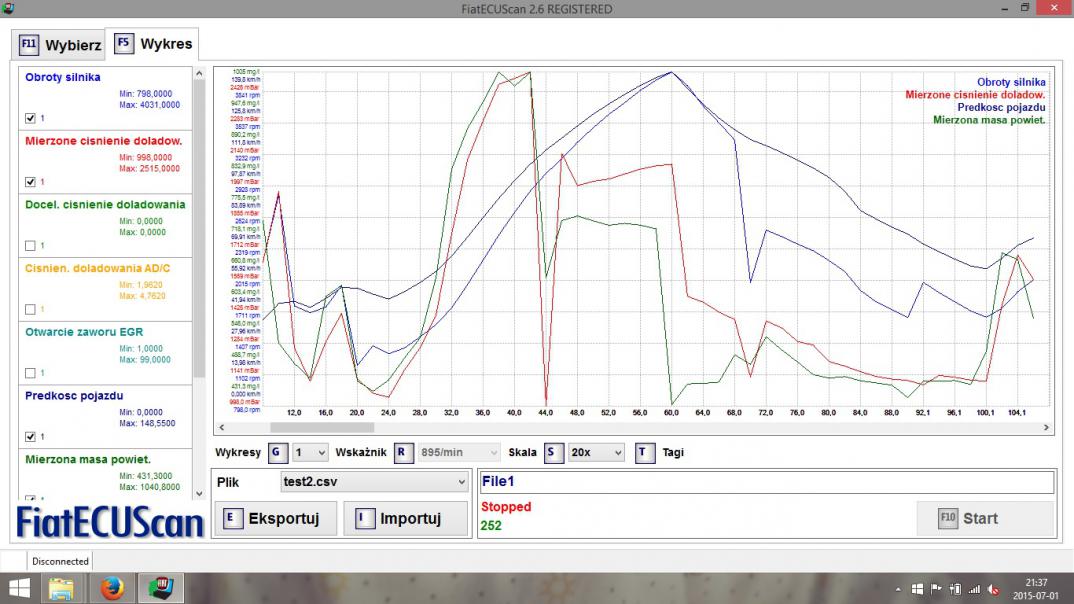The height and width of the screenshot is (604, 1074).
Task: Open the Skala 20x dropdown
Action: [596, 453]
